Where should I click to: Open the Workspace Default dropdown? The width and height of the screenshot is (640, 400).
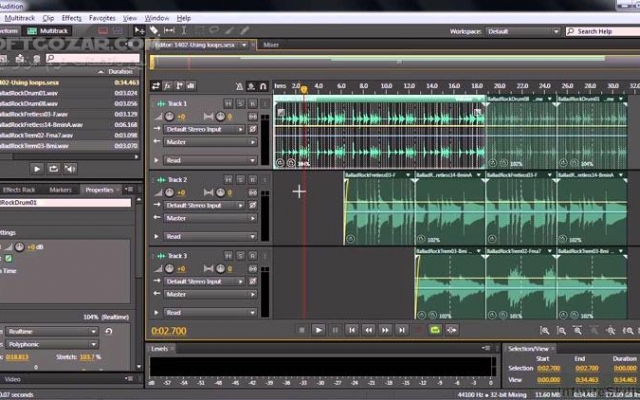pyautogui.click(x=523, y=31)
